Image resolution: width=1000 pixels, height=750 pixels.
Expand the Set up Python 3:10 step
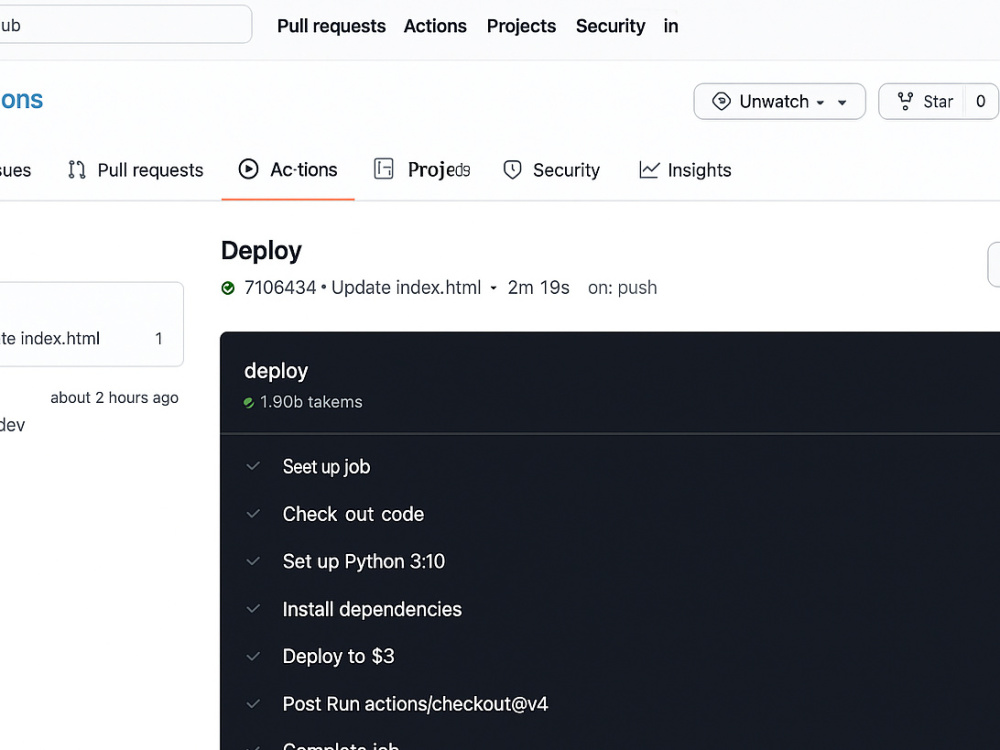point(364,561)
